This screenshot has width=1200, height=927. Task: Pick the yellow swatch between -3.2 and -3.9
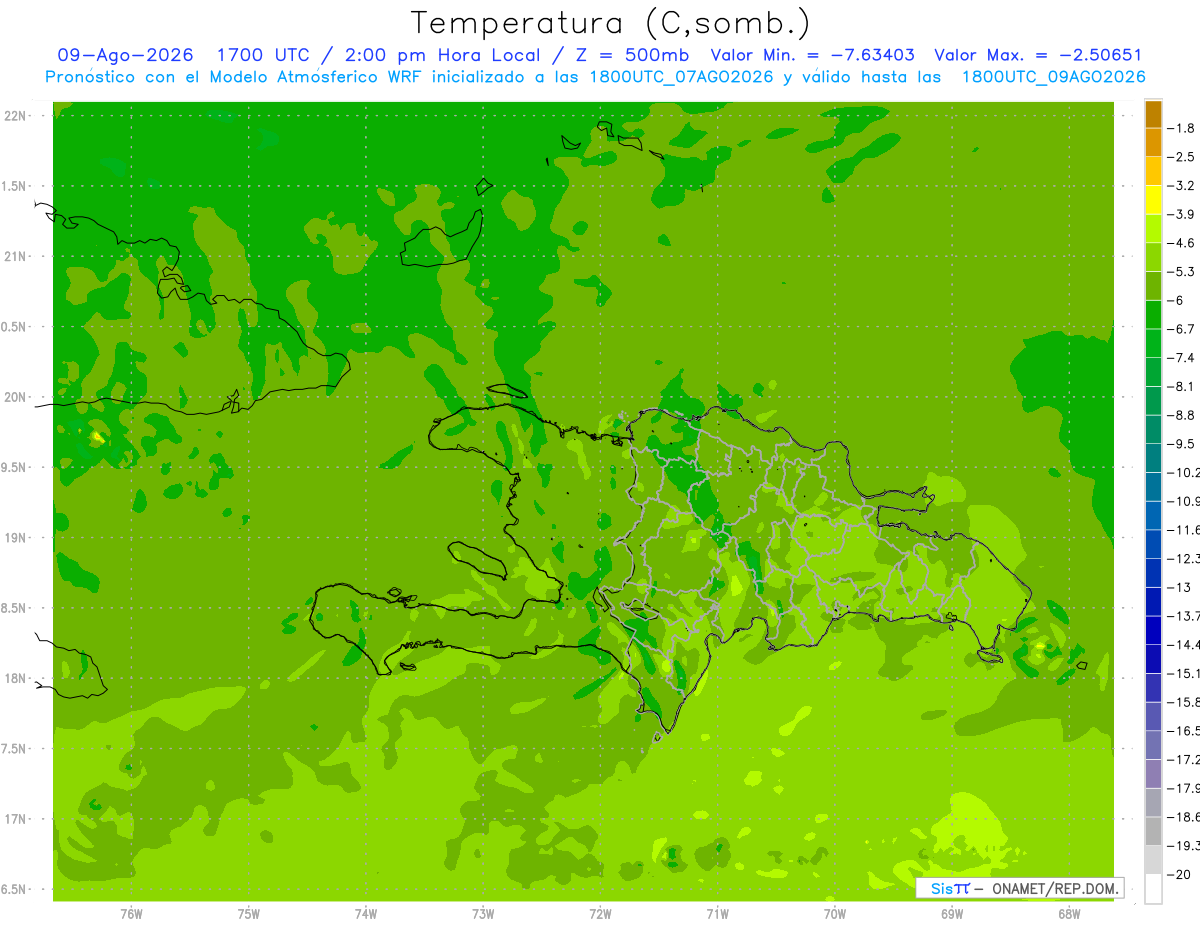1153,200
